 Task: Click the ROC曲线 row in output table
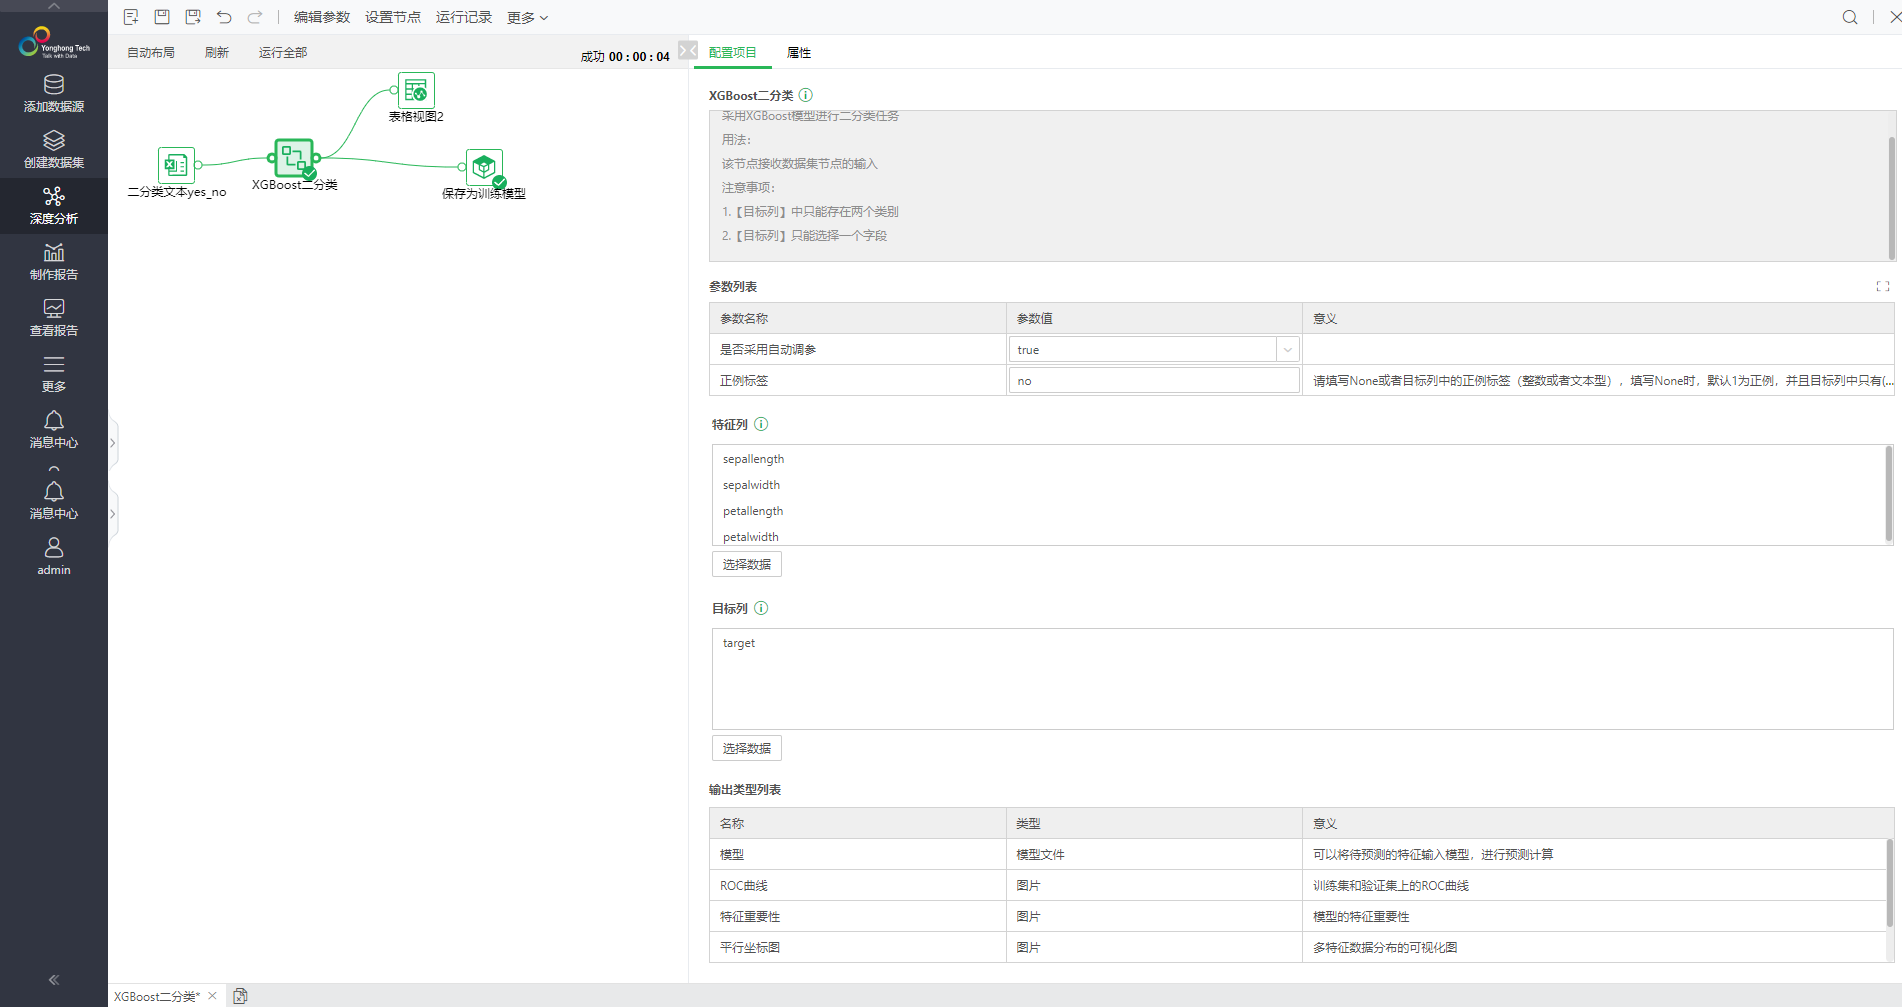[1297, 885]
